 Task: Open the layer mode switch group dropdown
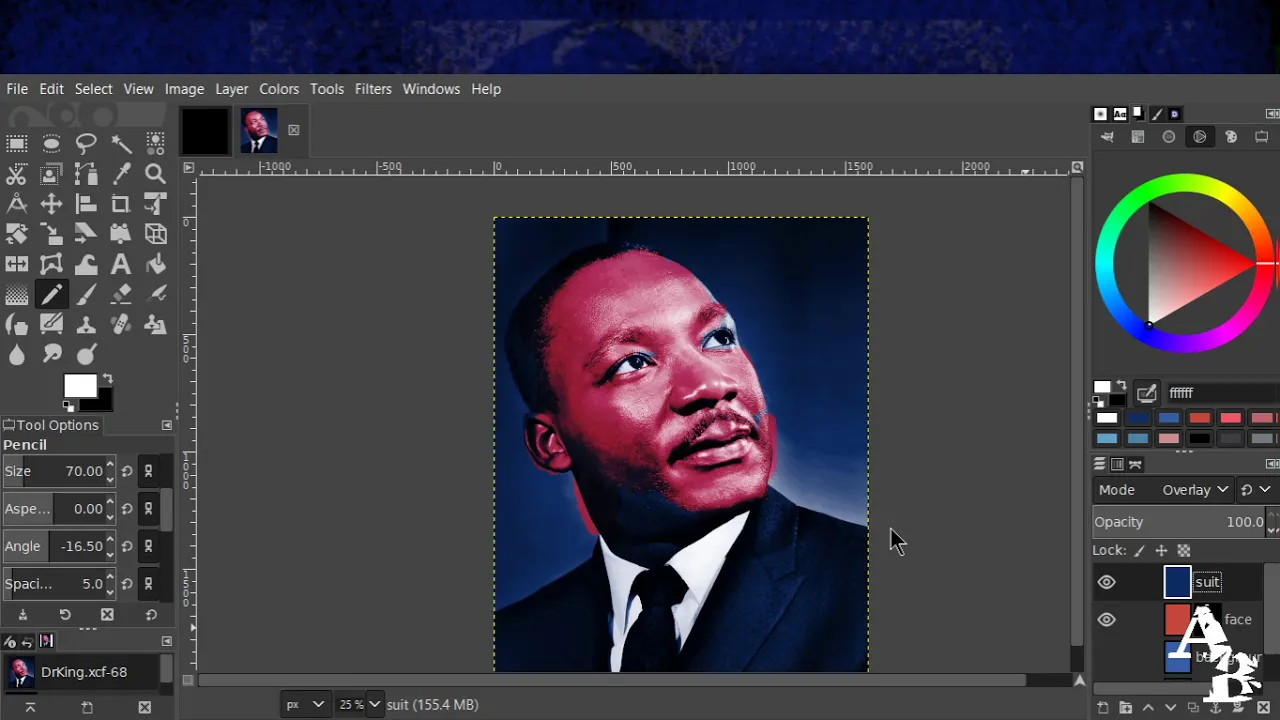(x=1255, y=490)
